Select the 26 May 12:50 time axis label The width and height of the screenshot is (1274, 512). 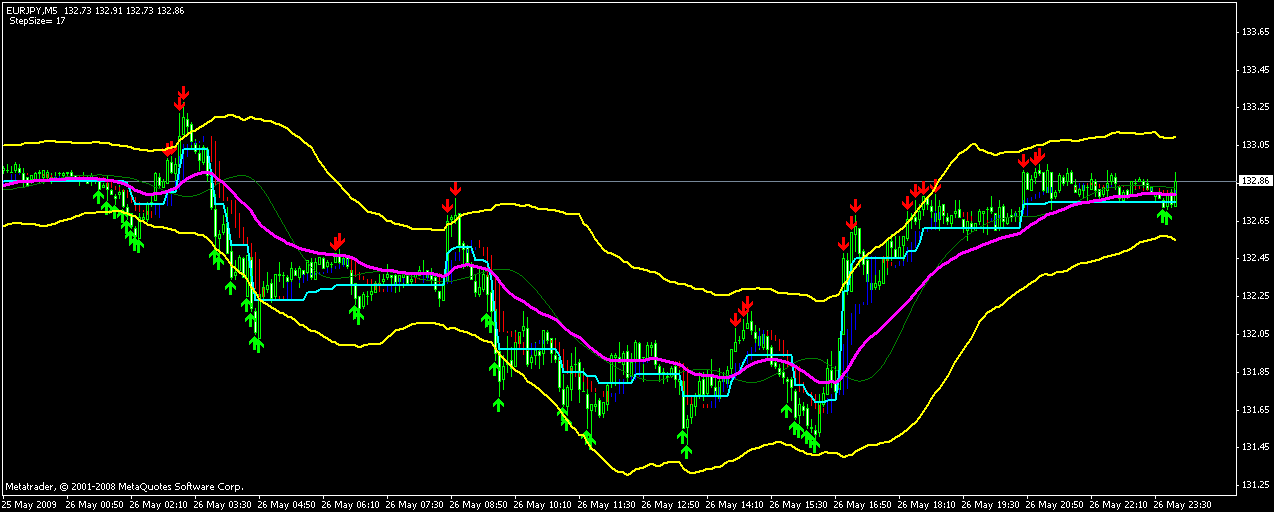tap(672, 505)
